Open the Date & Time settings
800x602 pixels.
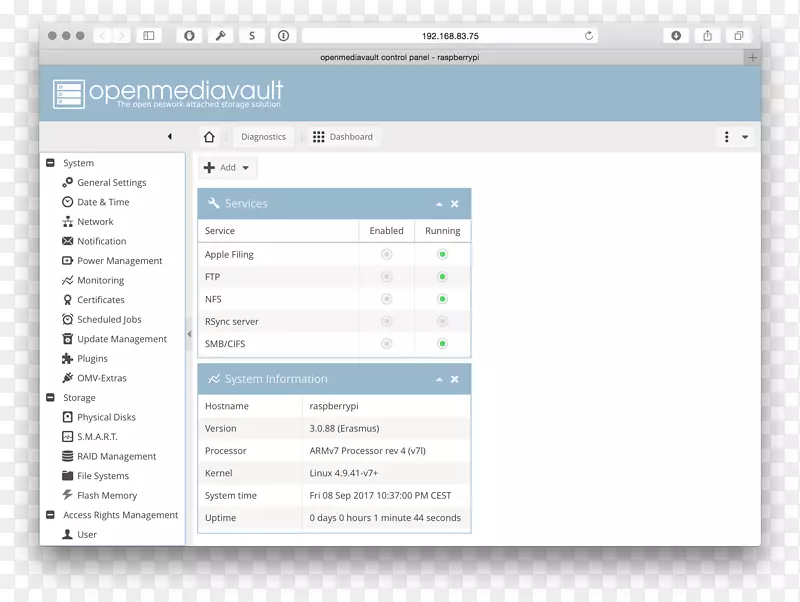(103, 202)
